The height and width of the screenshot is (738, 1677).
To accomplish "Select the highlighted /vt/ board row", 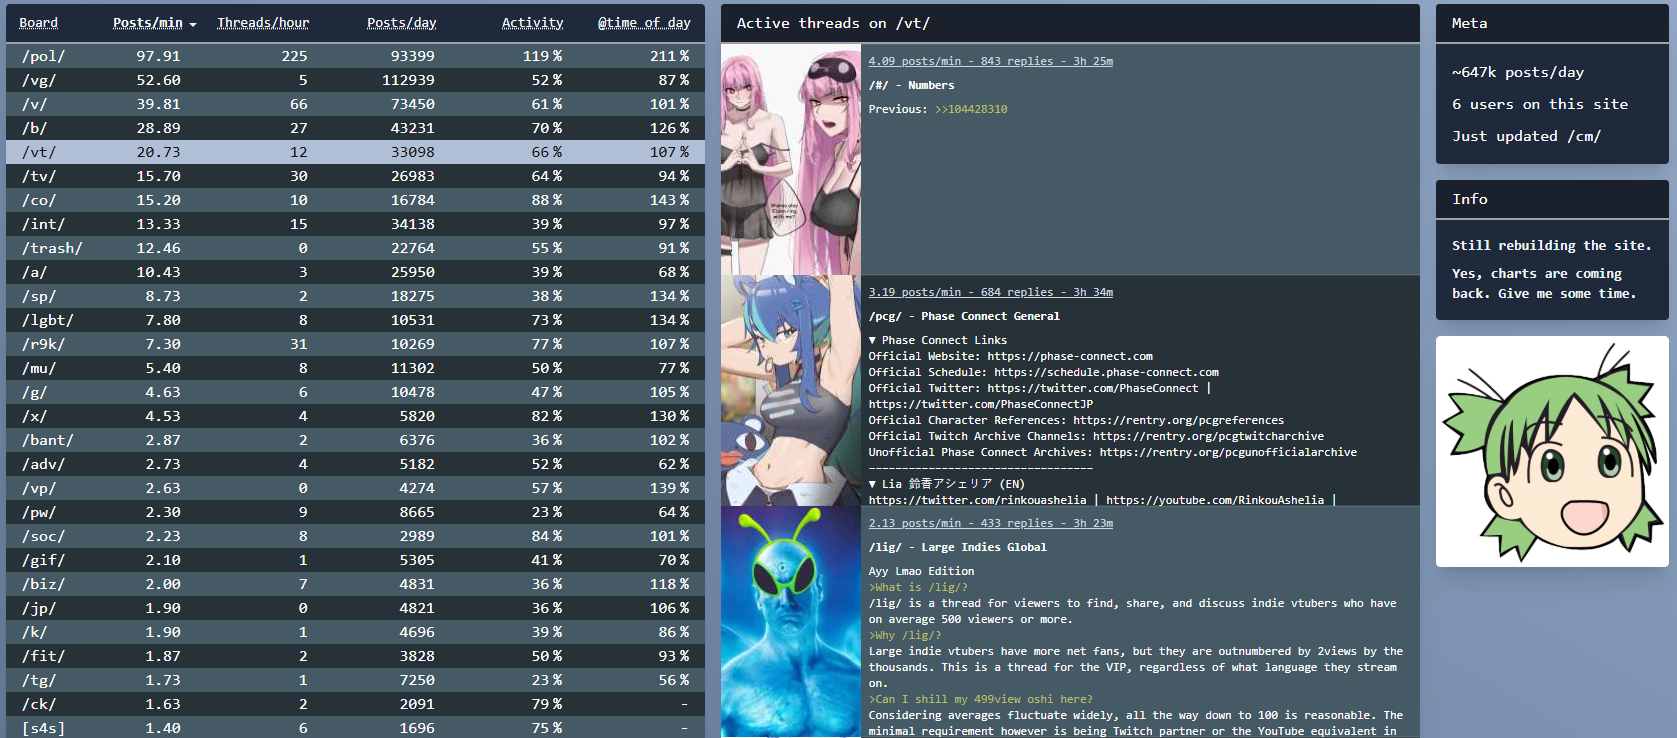I will [x=355, y=152].
